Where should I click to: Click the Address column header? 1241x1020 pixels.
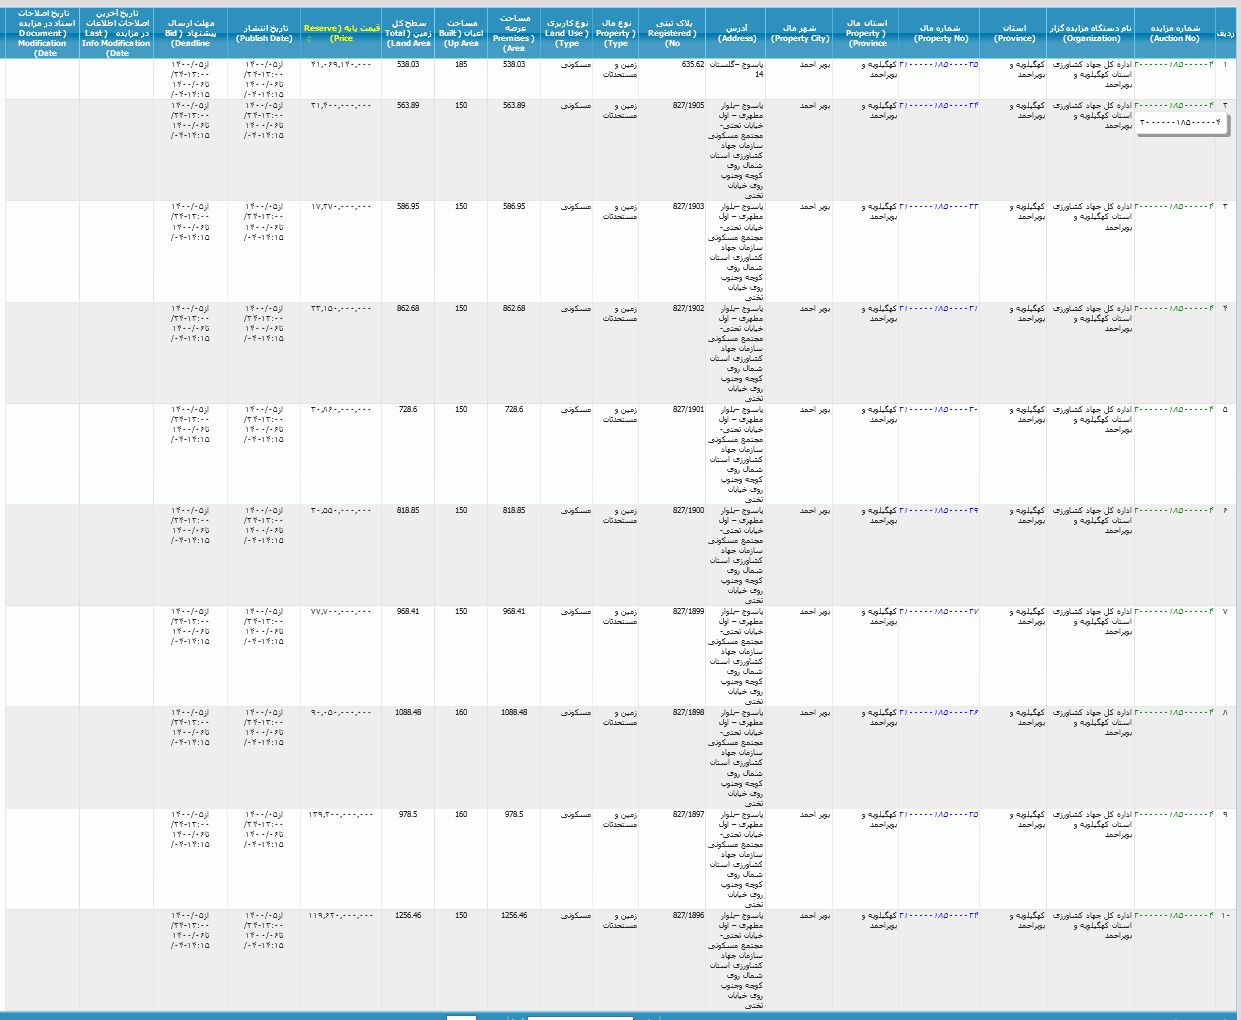click(x=737, y=33)
